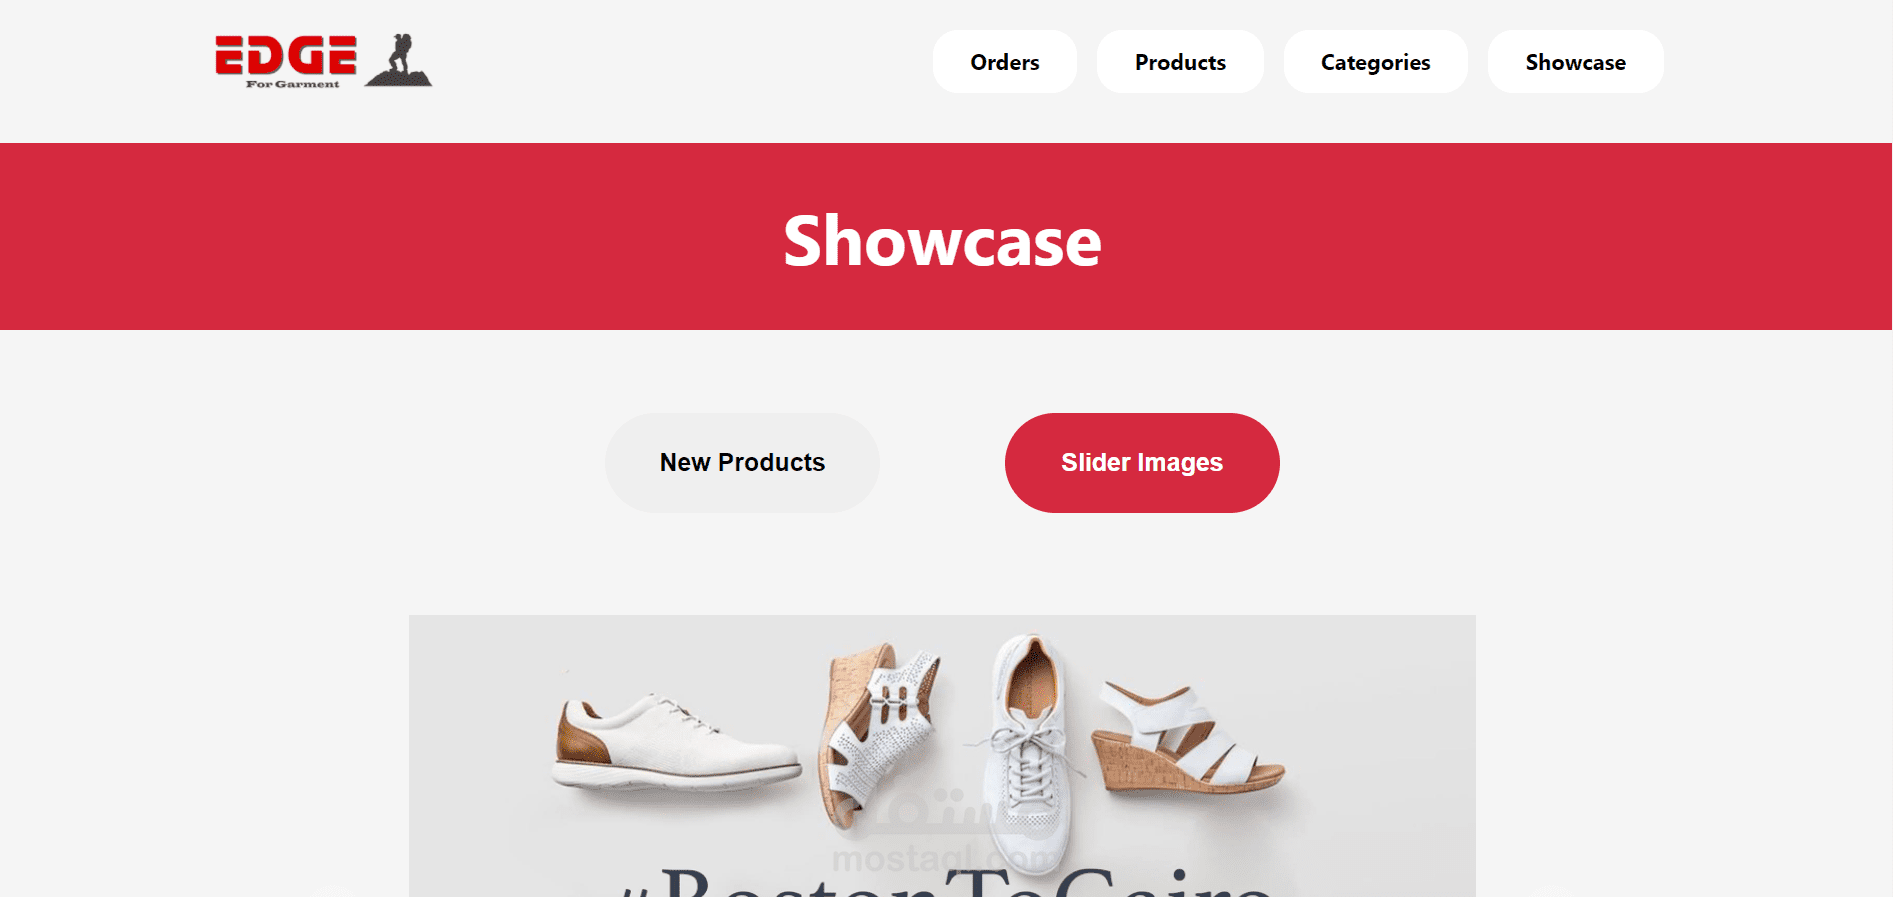The width and height of the screenshot is (1893, 897).
Task: Click the For Garment tagline
Action: click(x=293, y=84)
